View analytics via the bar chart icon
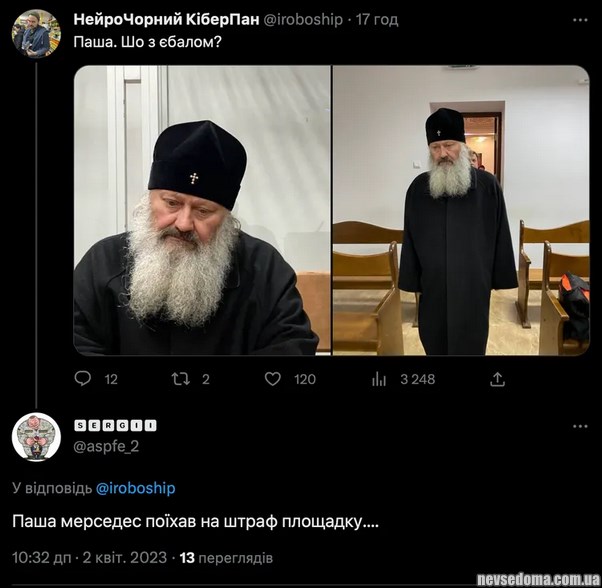 [x=379, y=379]
